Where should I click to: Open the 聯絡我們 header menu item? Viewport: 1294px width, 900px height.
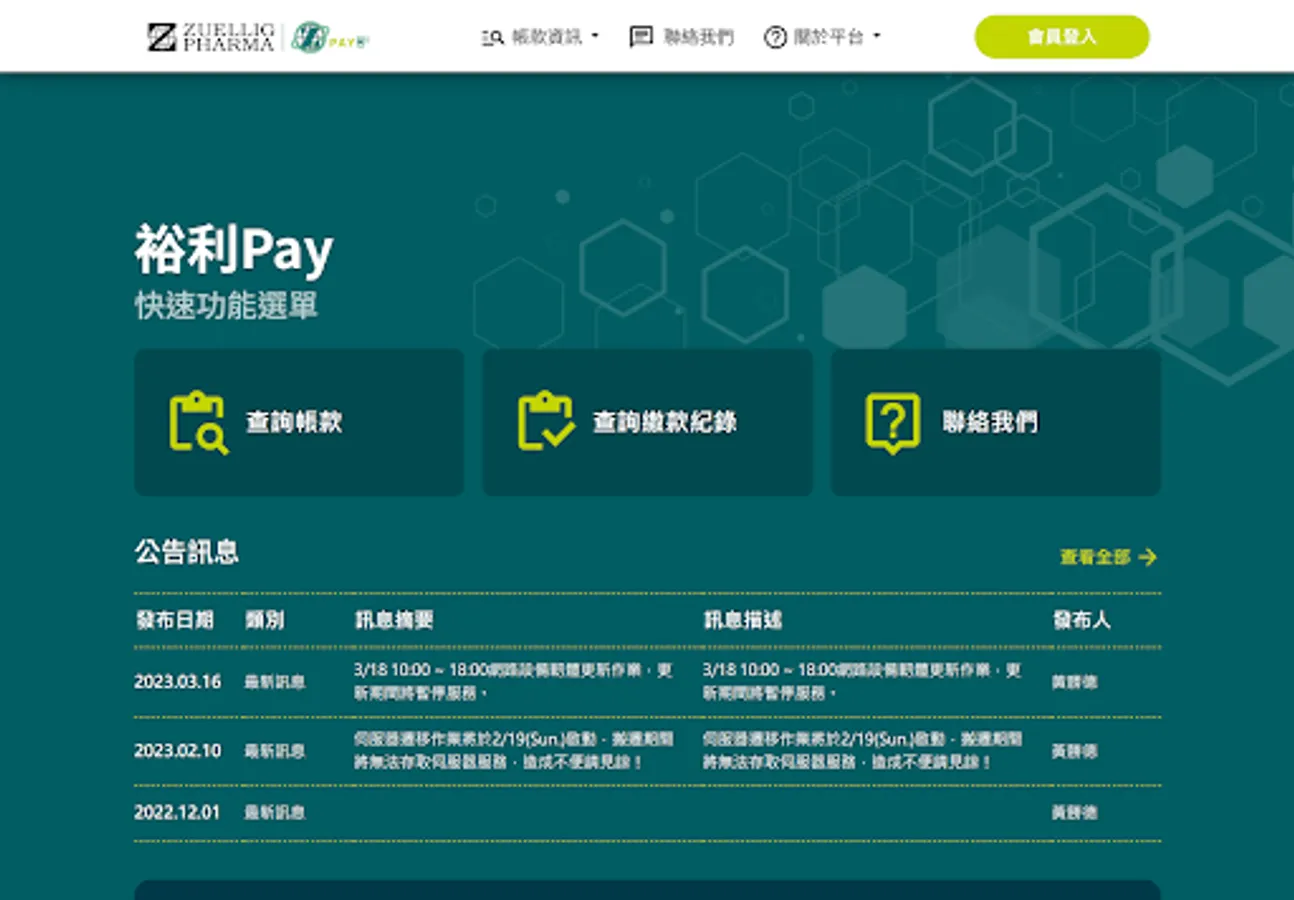[x=681, y=38]
